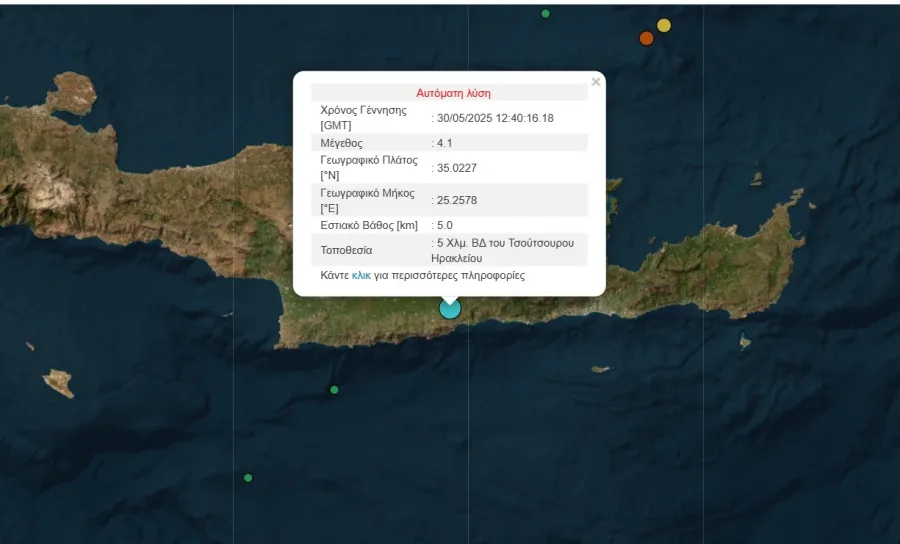900x544 pixels.
Task: Click the southernmost green earthquake marker
Action: coord(248,477)
